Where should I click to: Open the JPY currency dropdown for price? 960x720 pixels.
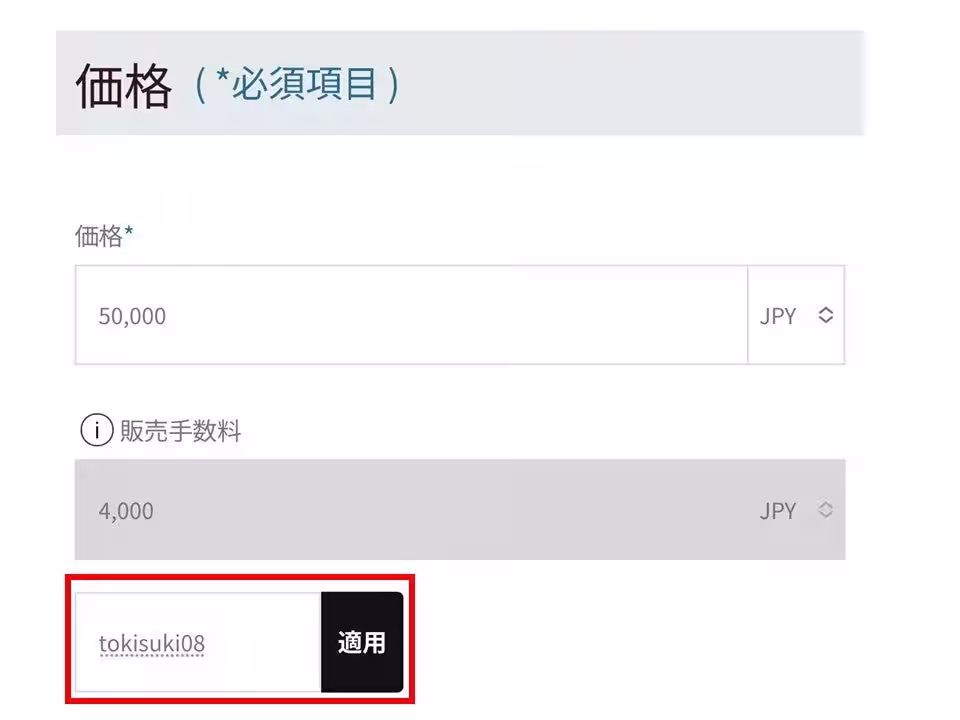click(796, 315)
